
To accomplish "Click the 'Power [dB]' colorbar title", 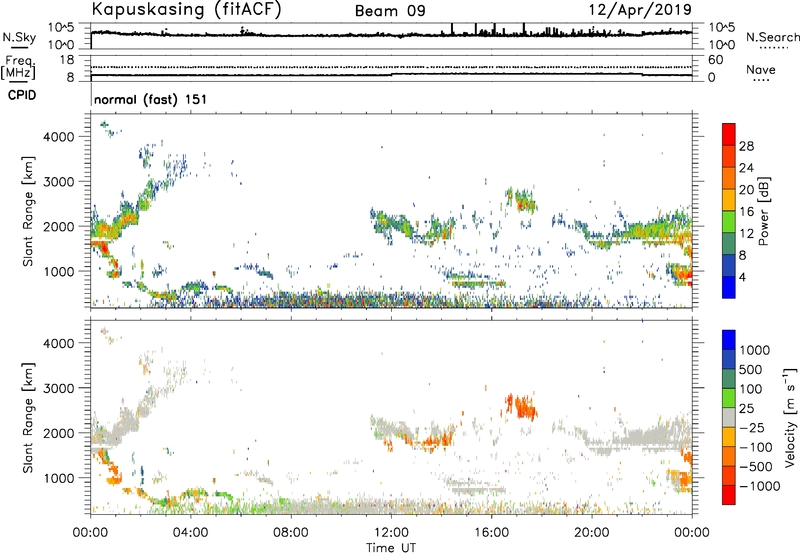I will pos(763,211).
